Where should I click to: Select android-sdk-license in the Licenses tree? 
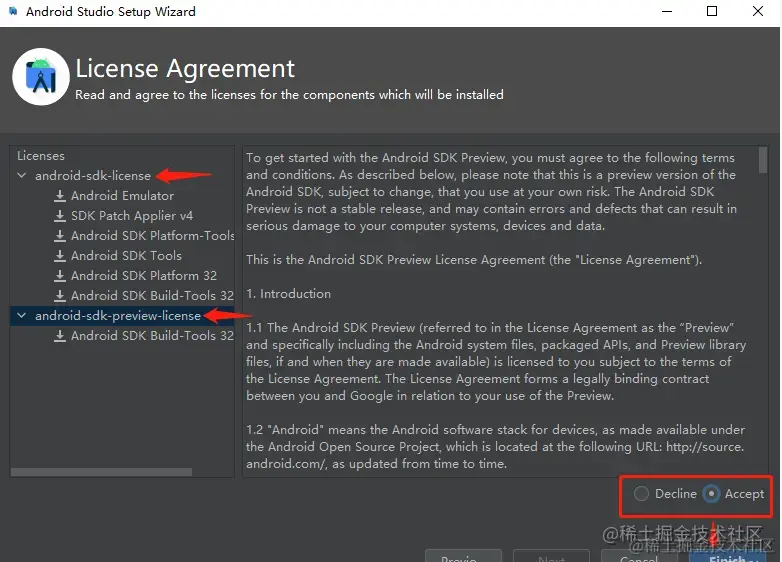point(93,176)
